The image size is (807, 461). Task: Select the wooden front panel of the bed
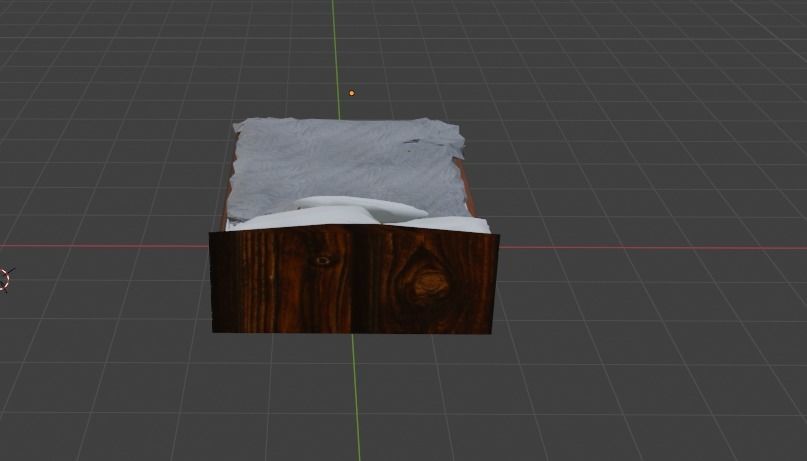click(x=354, y=280)
